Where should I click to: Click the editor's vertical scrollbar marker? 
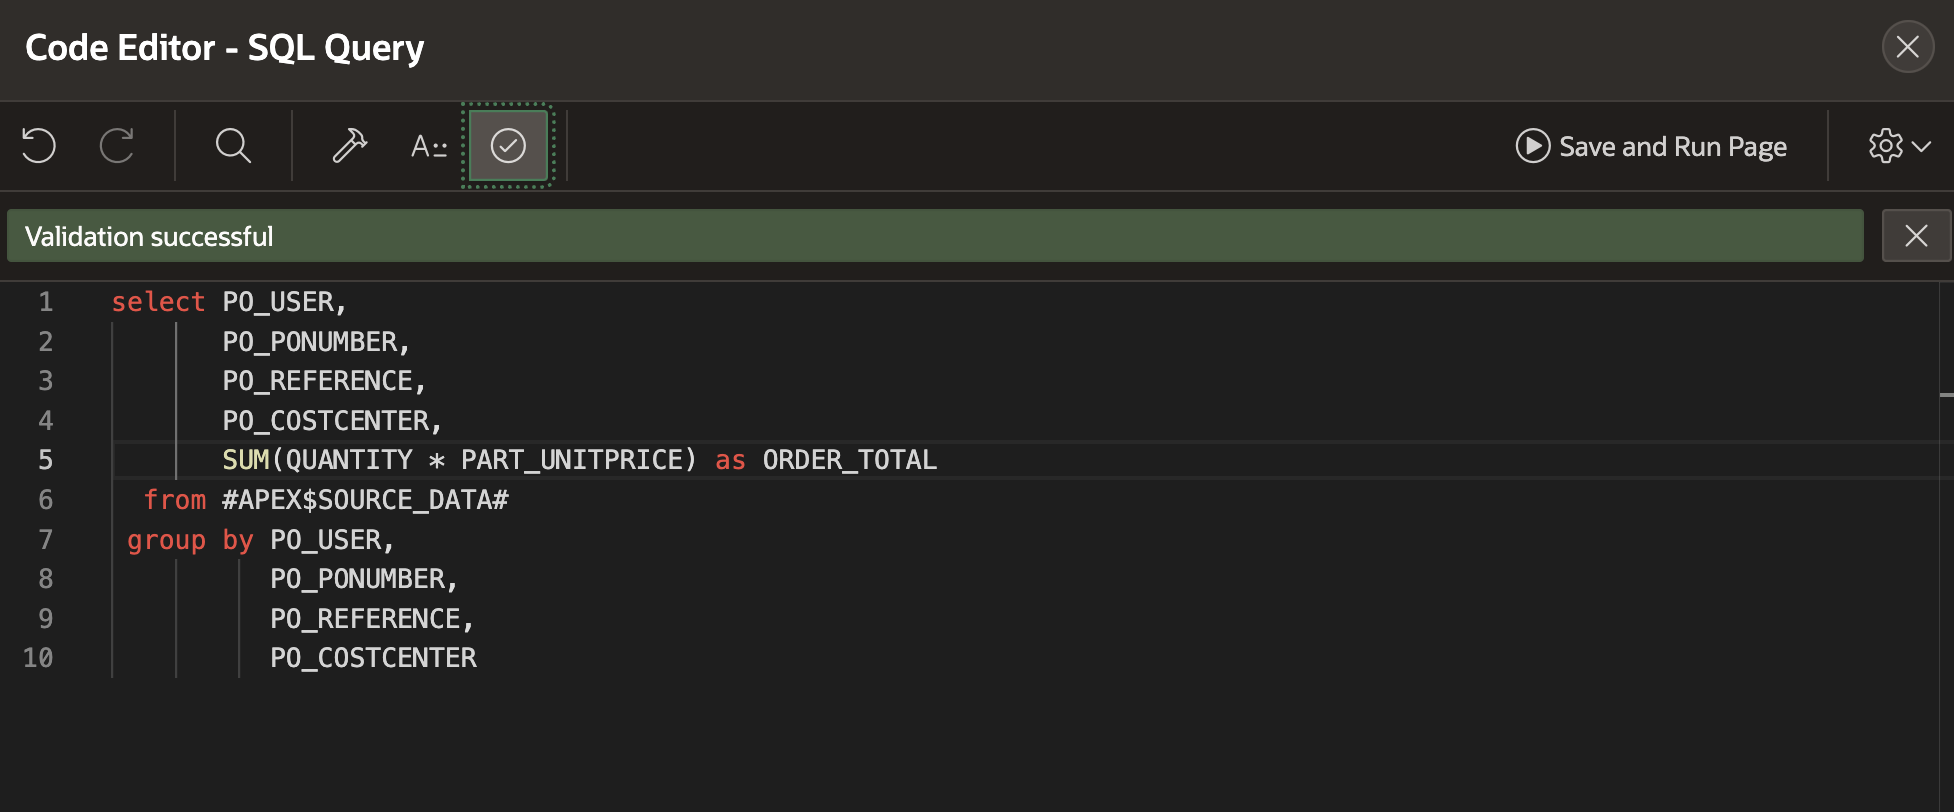[x=1946, y=396]
